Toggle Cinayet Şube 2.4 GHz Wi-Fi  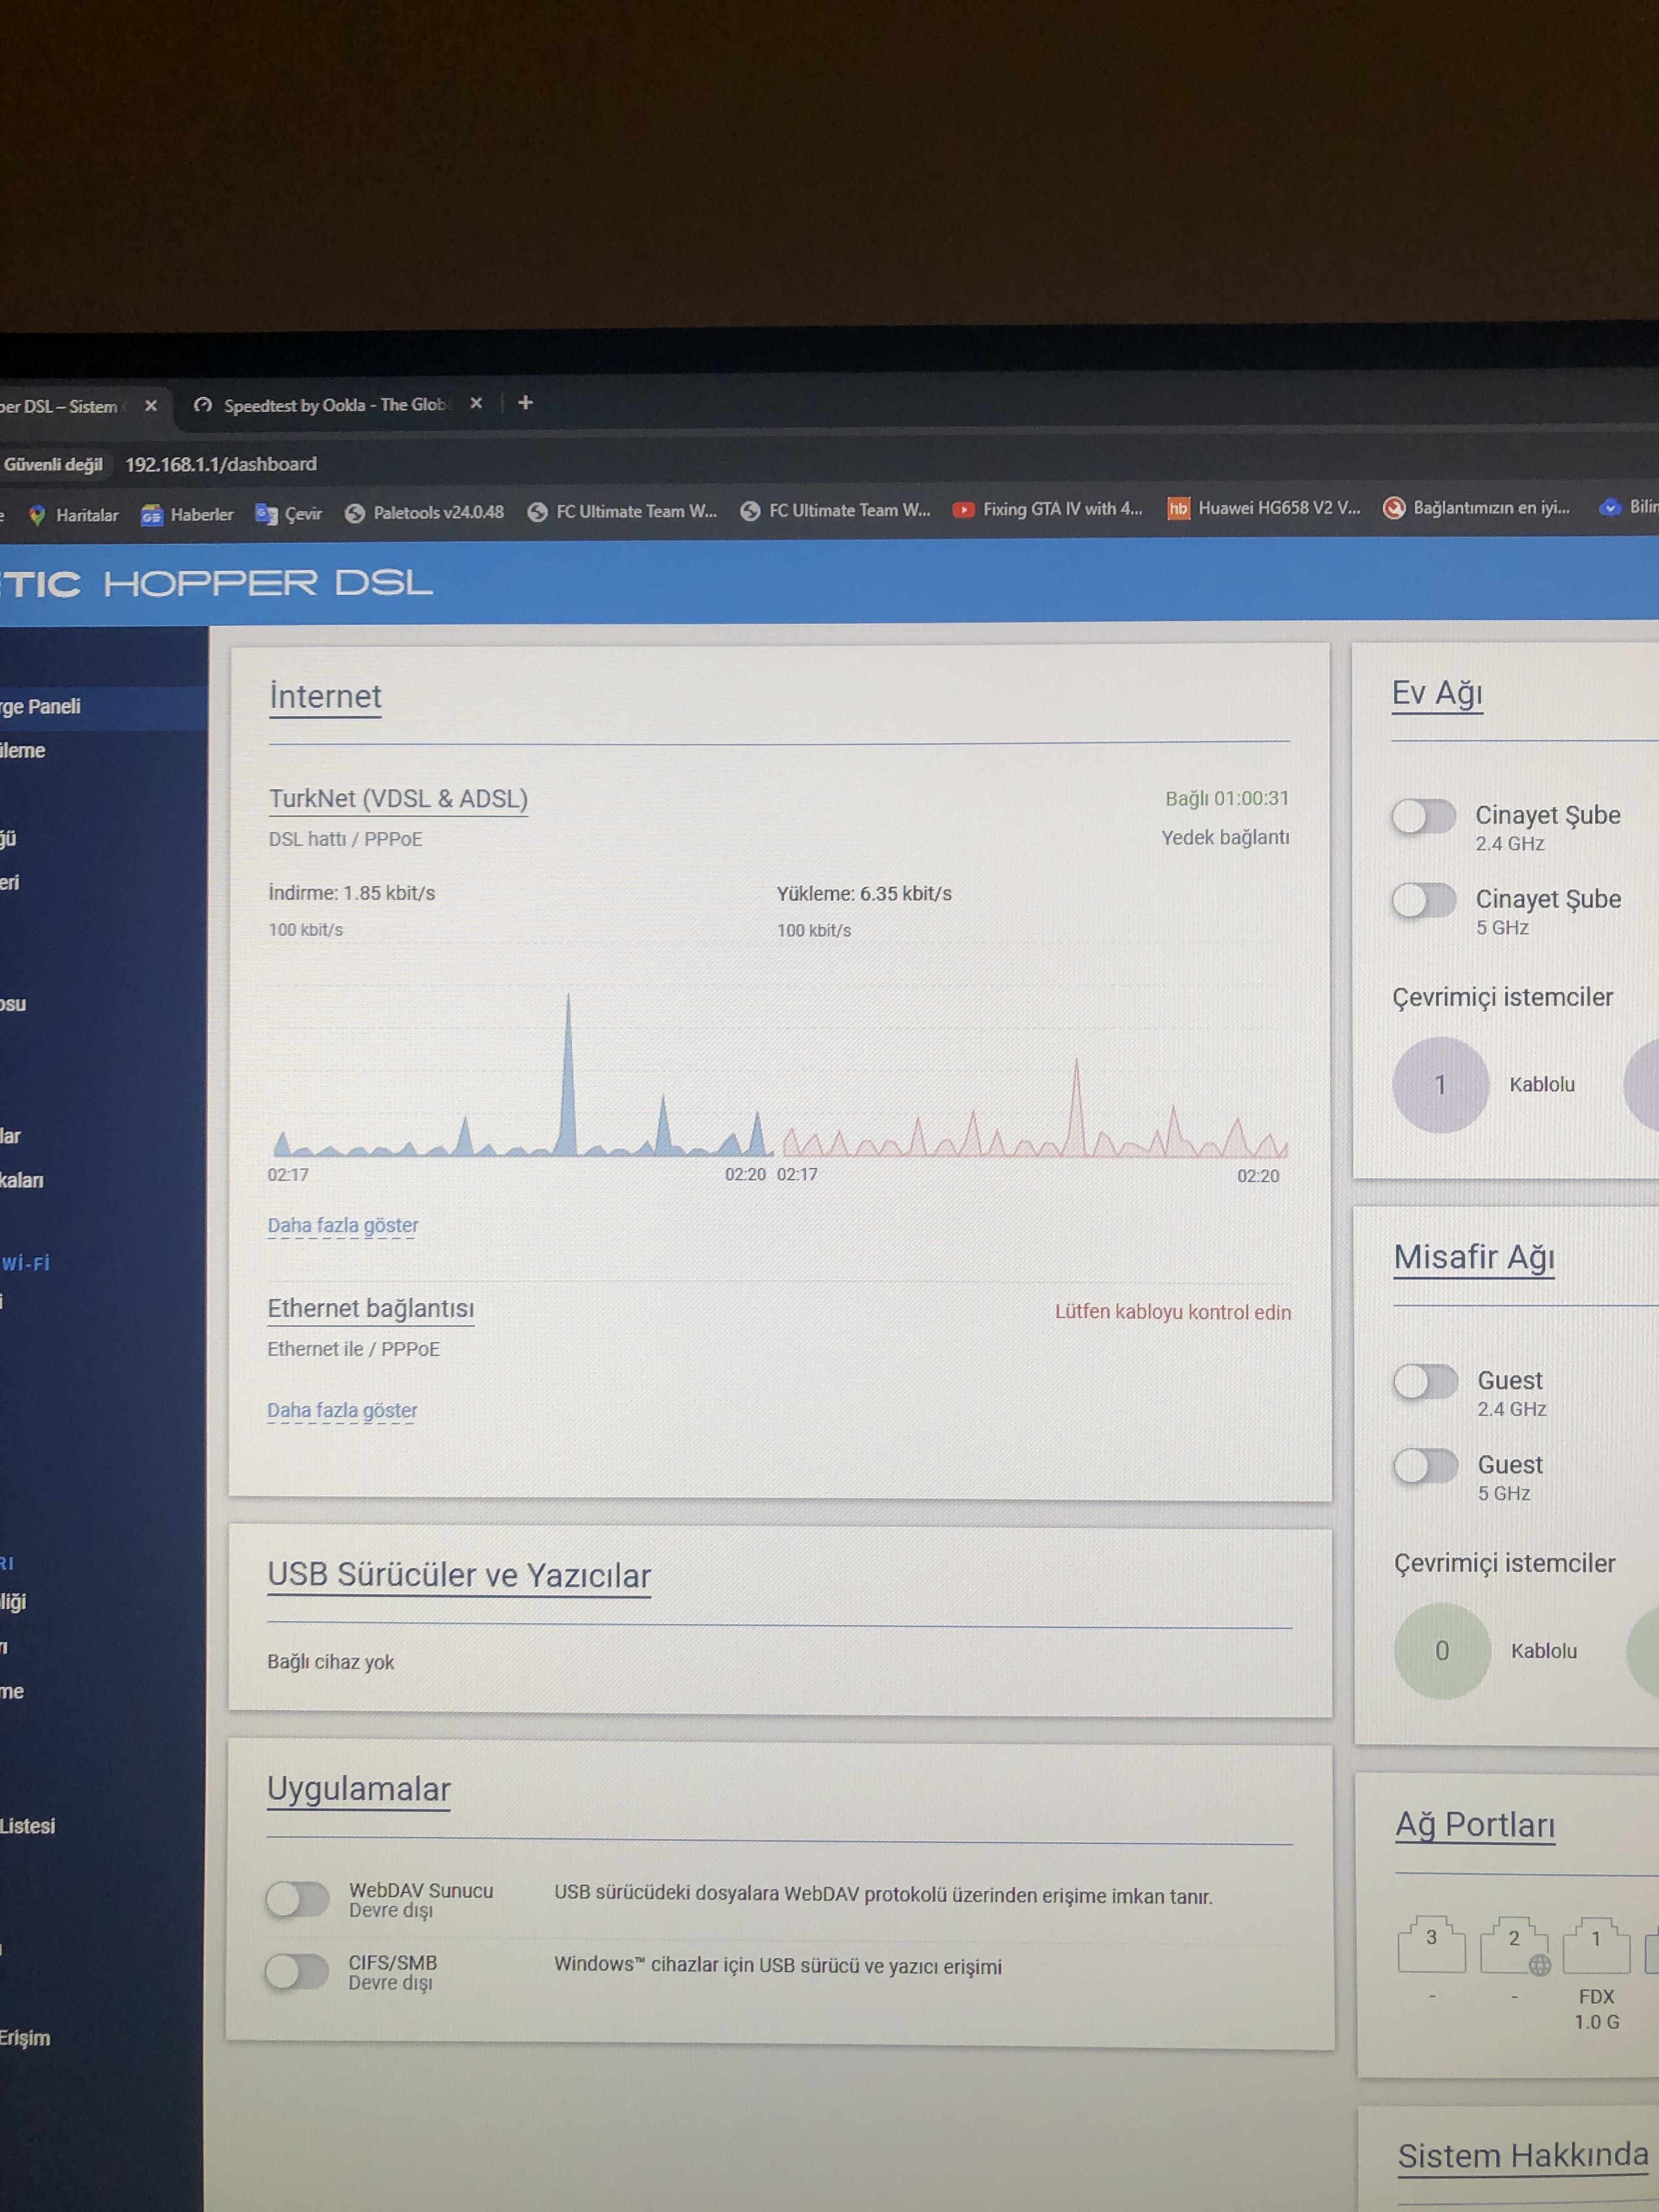tap(1424, 816)
